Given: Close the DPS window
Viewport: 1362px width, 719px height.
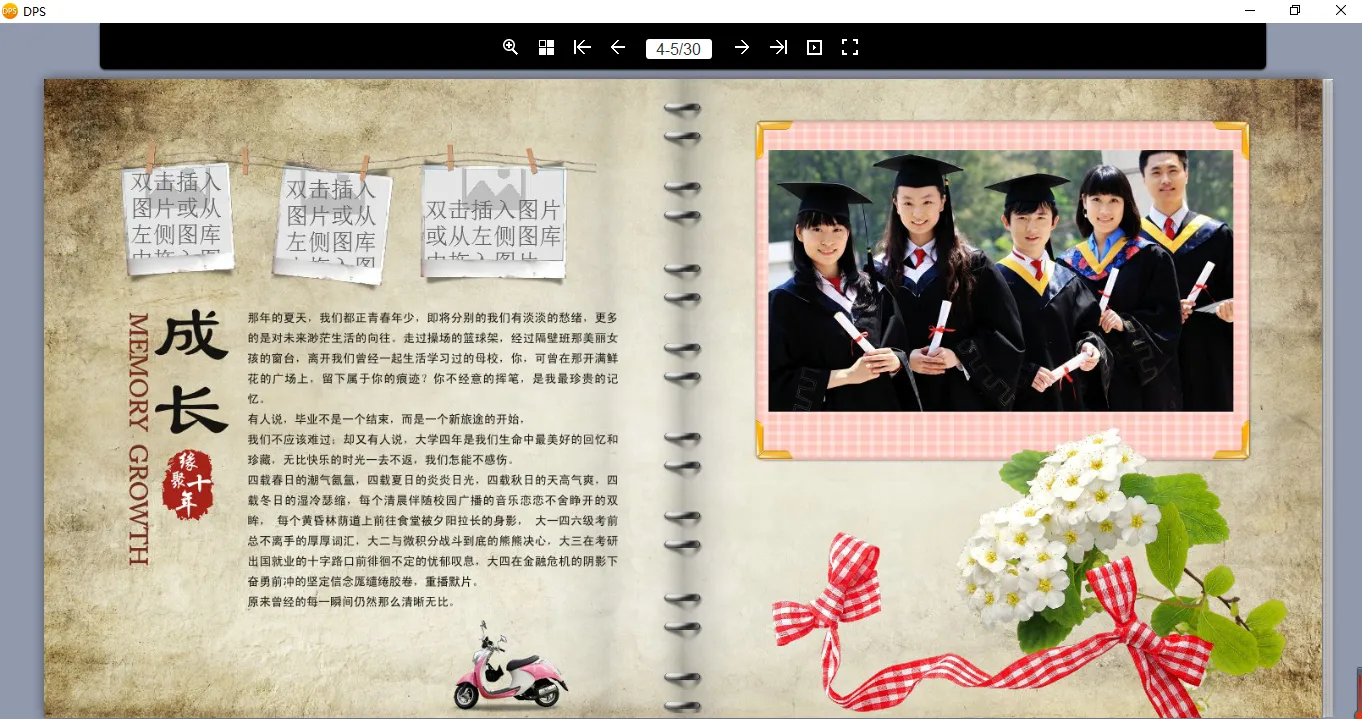Looking at the screenshot, I should click(1340, 11).
